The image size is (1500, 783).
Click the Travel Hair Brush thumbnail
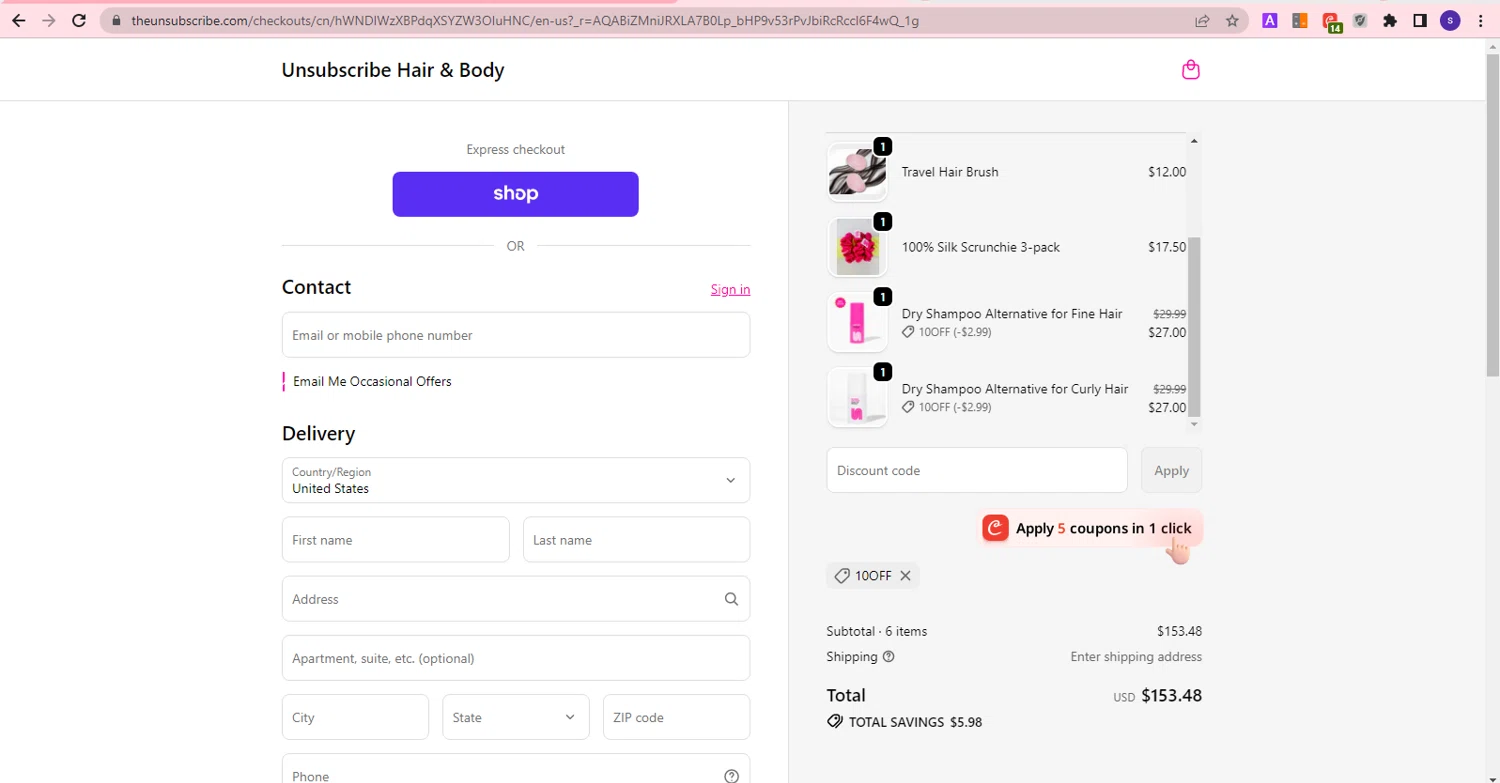click(x=857, y=172)
